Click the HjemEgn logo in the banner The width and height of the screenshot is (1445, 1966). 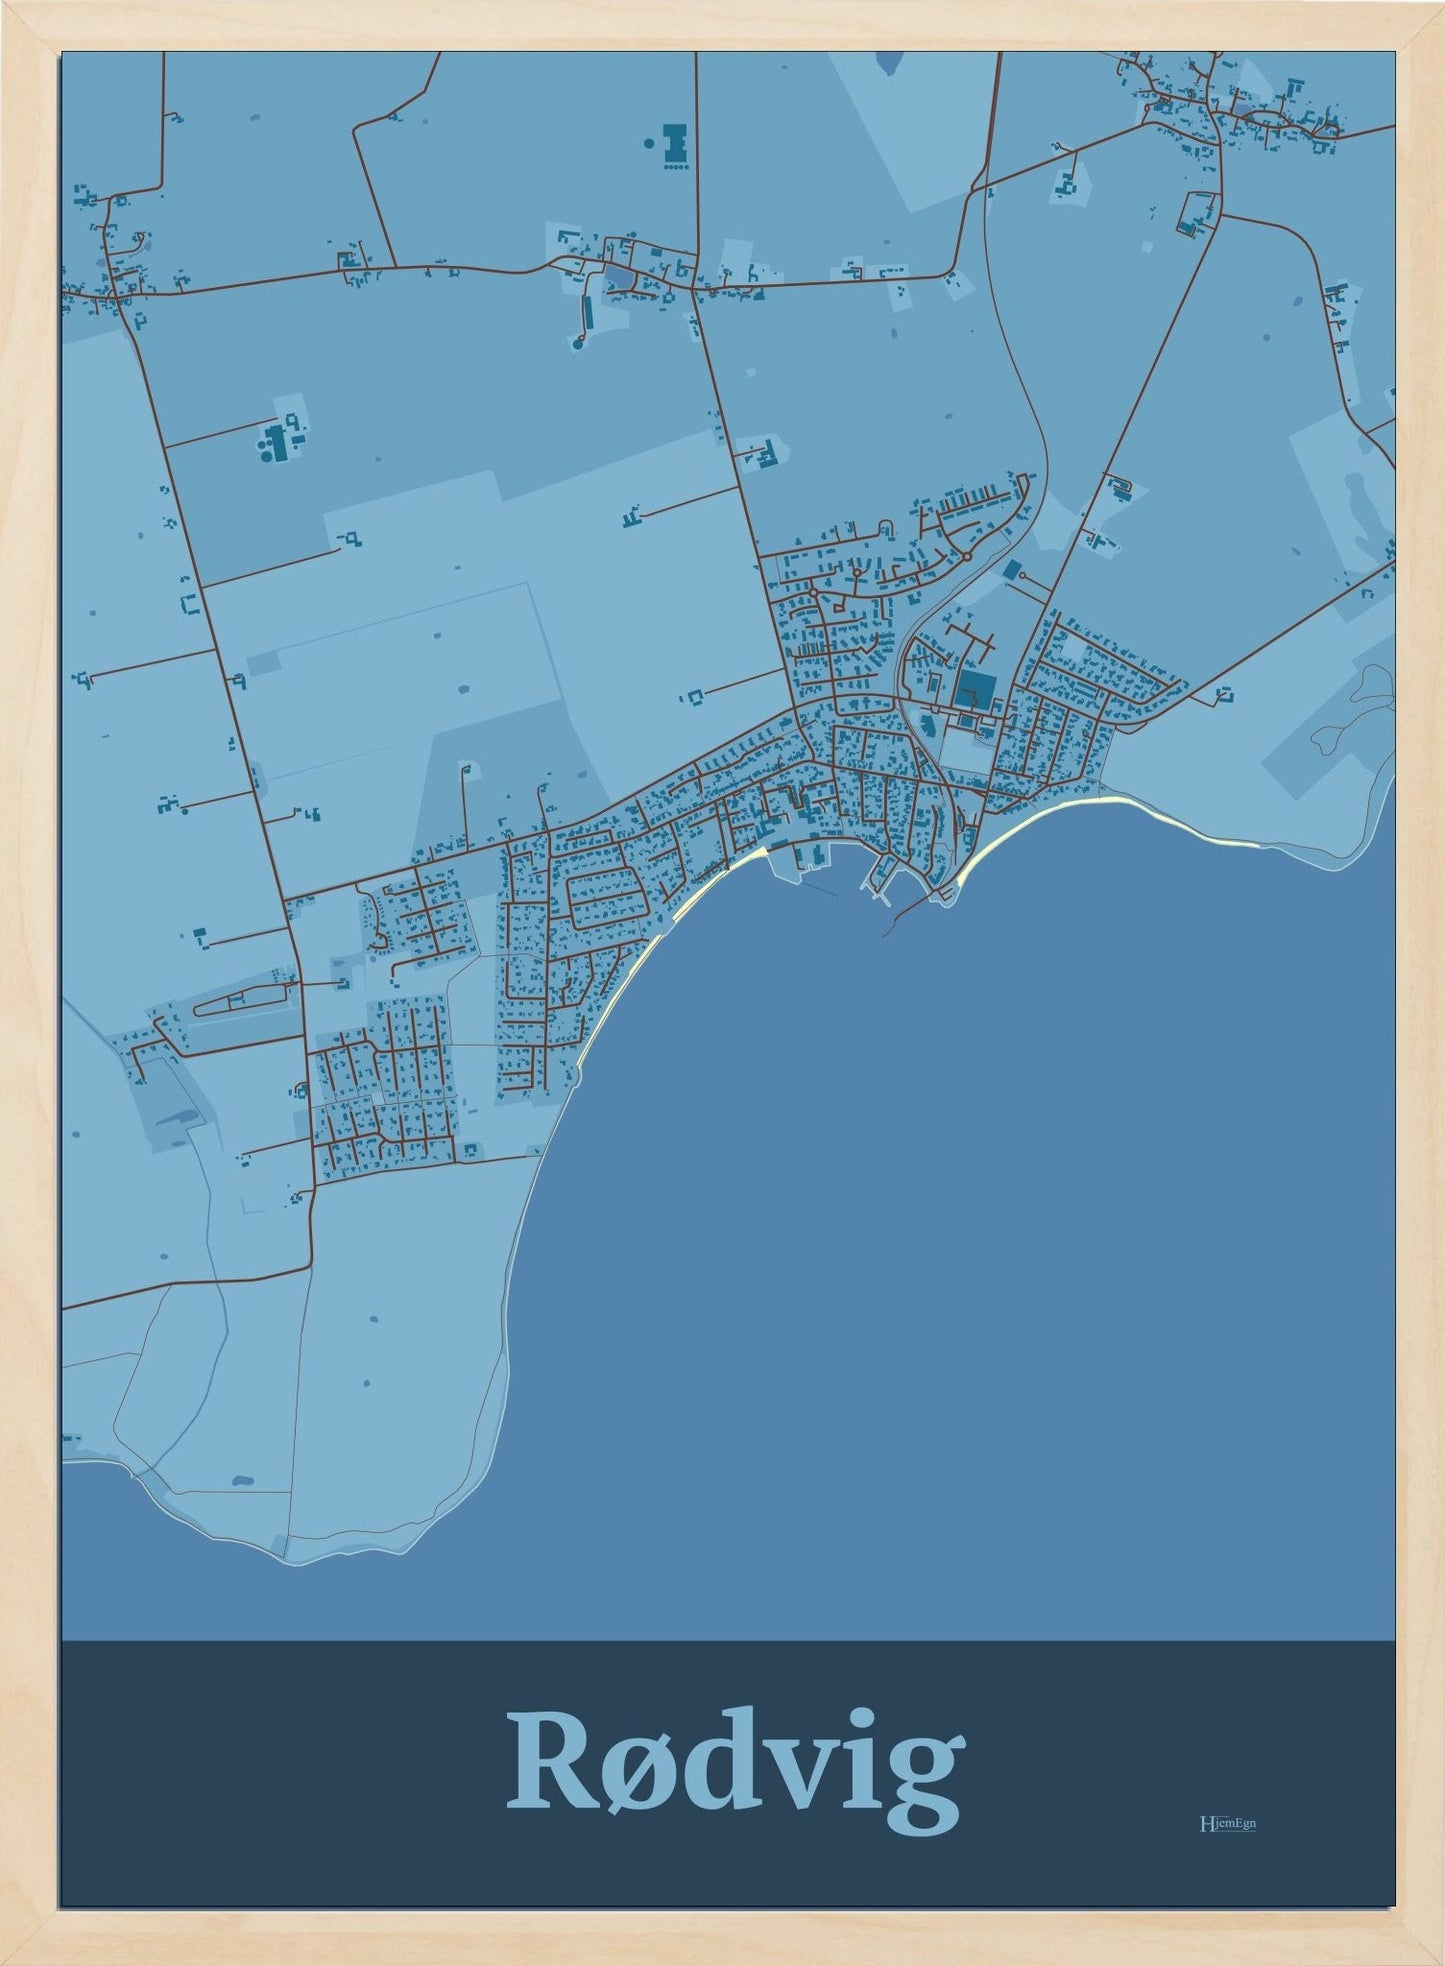tap(1227, 1823)
